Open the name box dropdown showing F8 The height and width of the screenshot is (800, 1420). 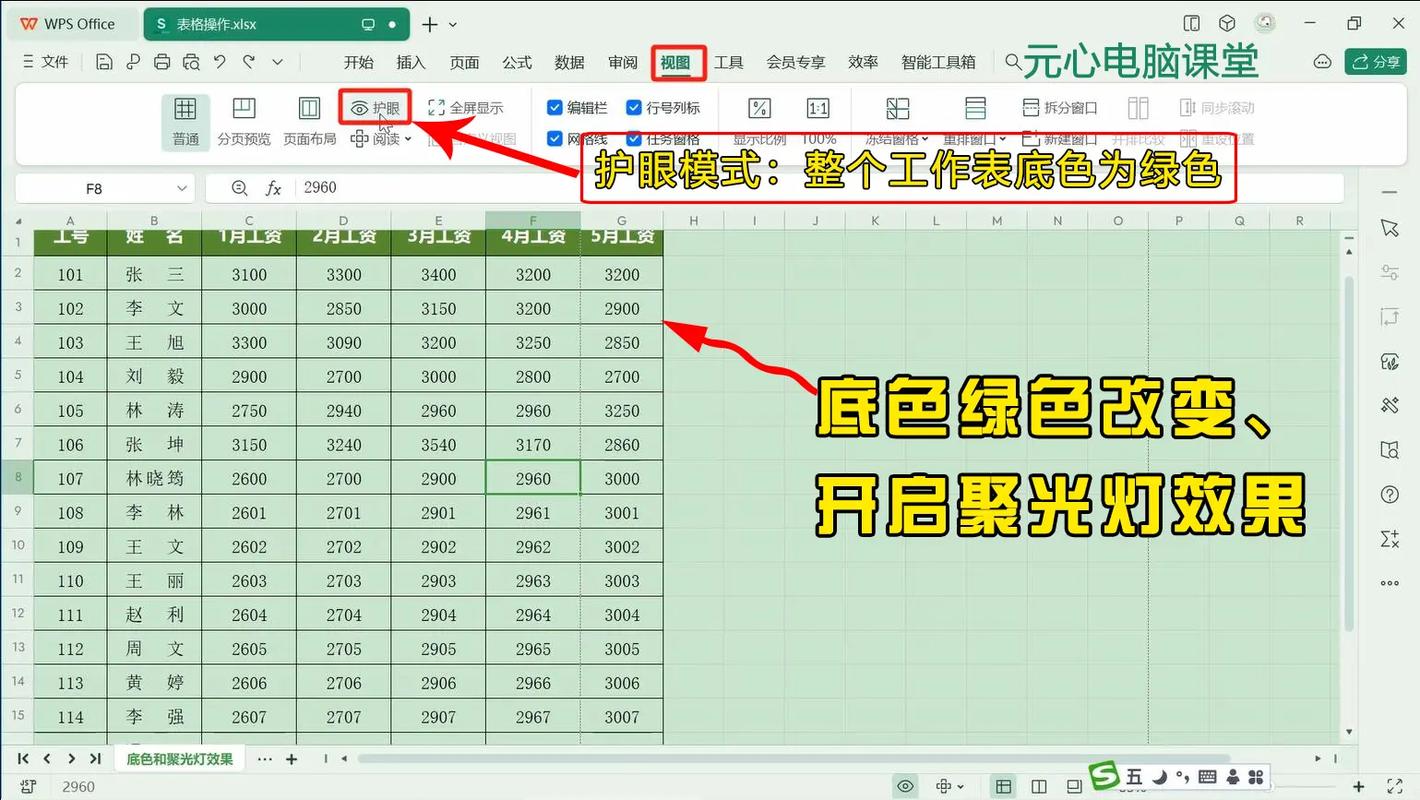(182, 187)
